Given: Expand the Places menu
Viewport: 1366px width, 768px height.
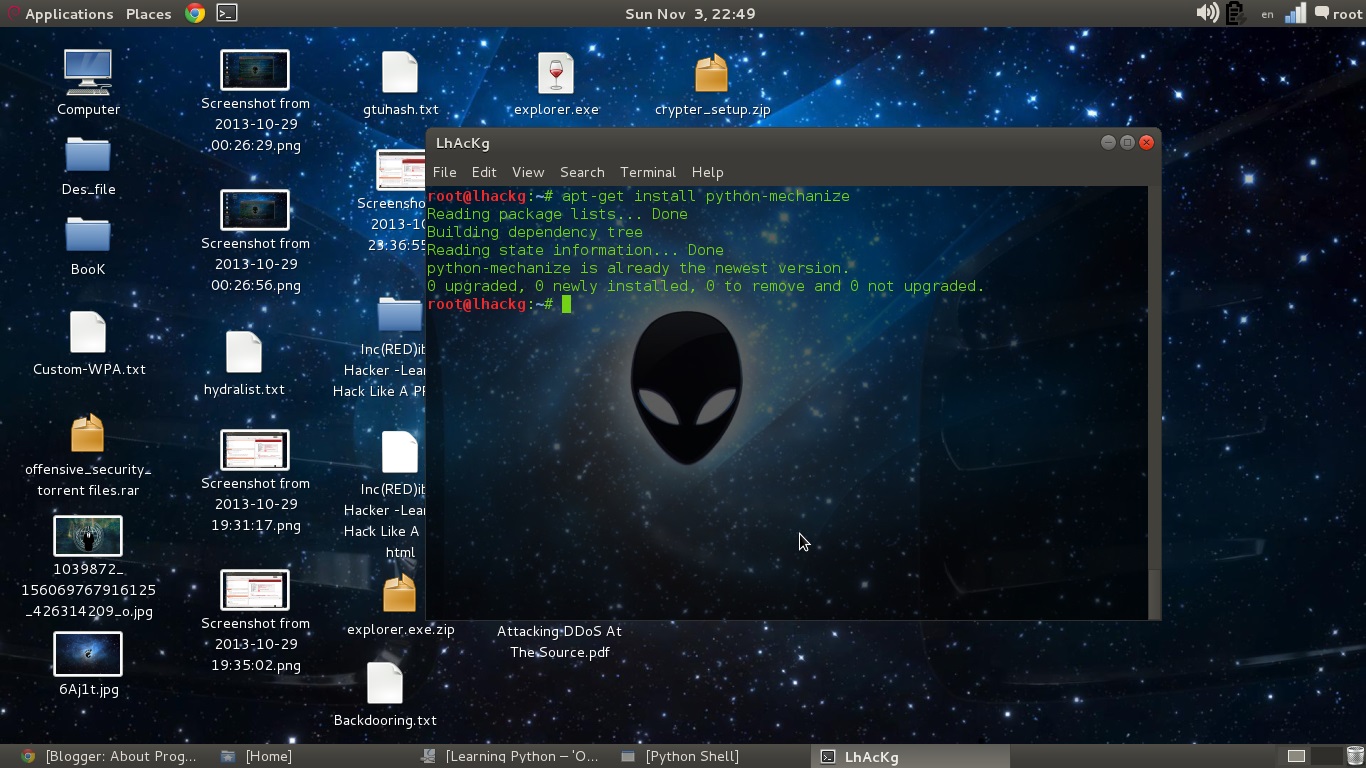Looking at the screenshot, I should point(147,13).
